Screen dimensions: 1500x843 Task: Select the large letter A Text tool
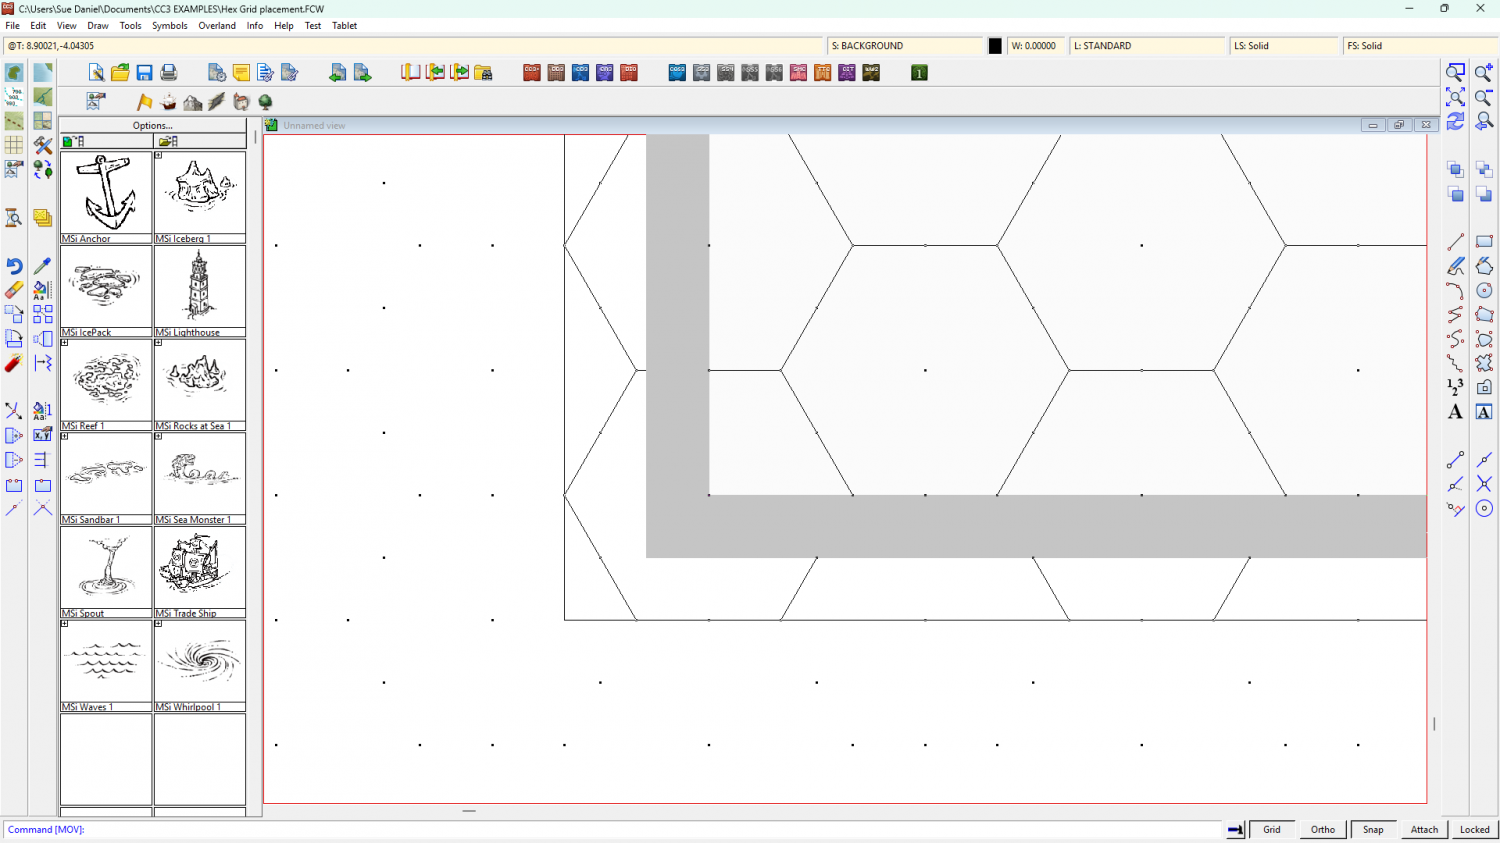[x=1455, y=412]
